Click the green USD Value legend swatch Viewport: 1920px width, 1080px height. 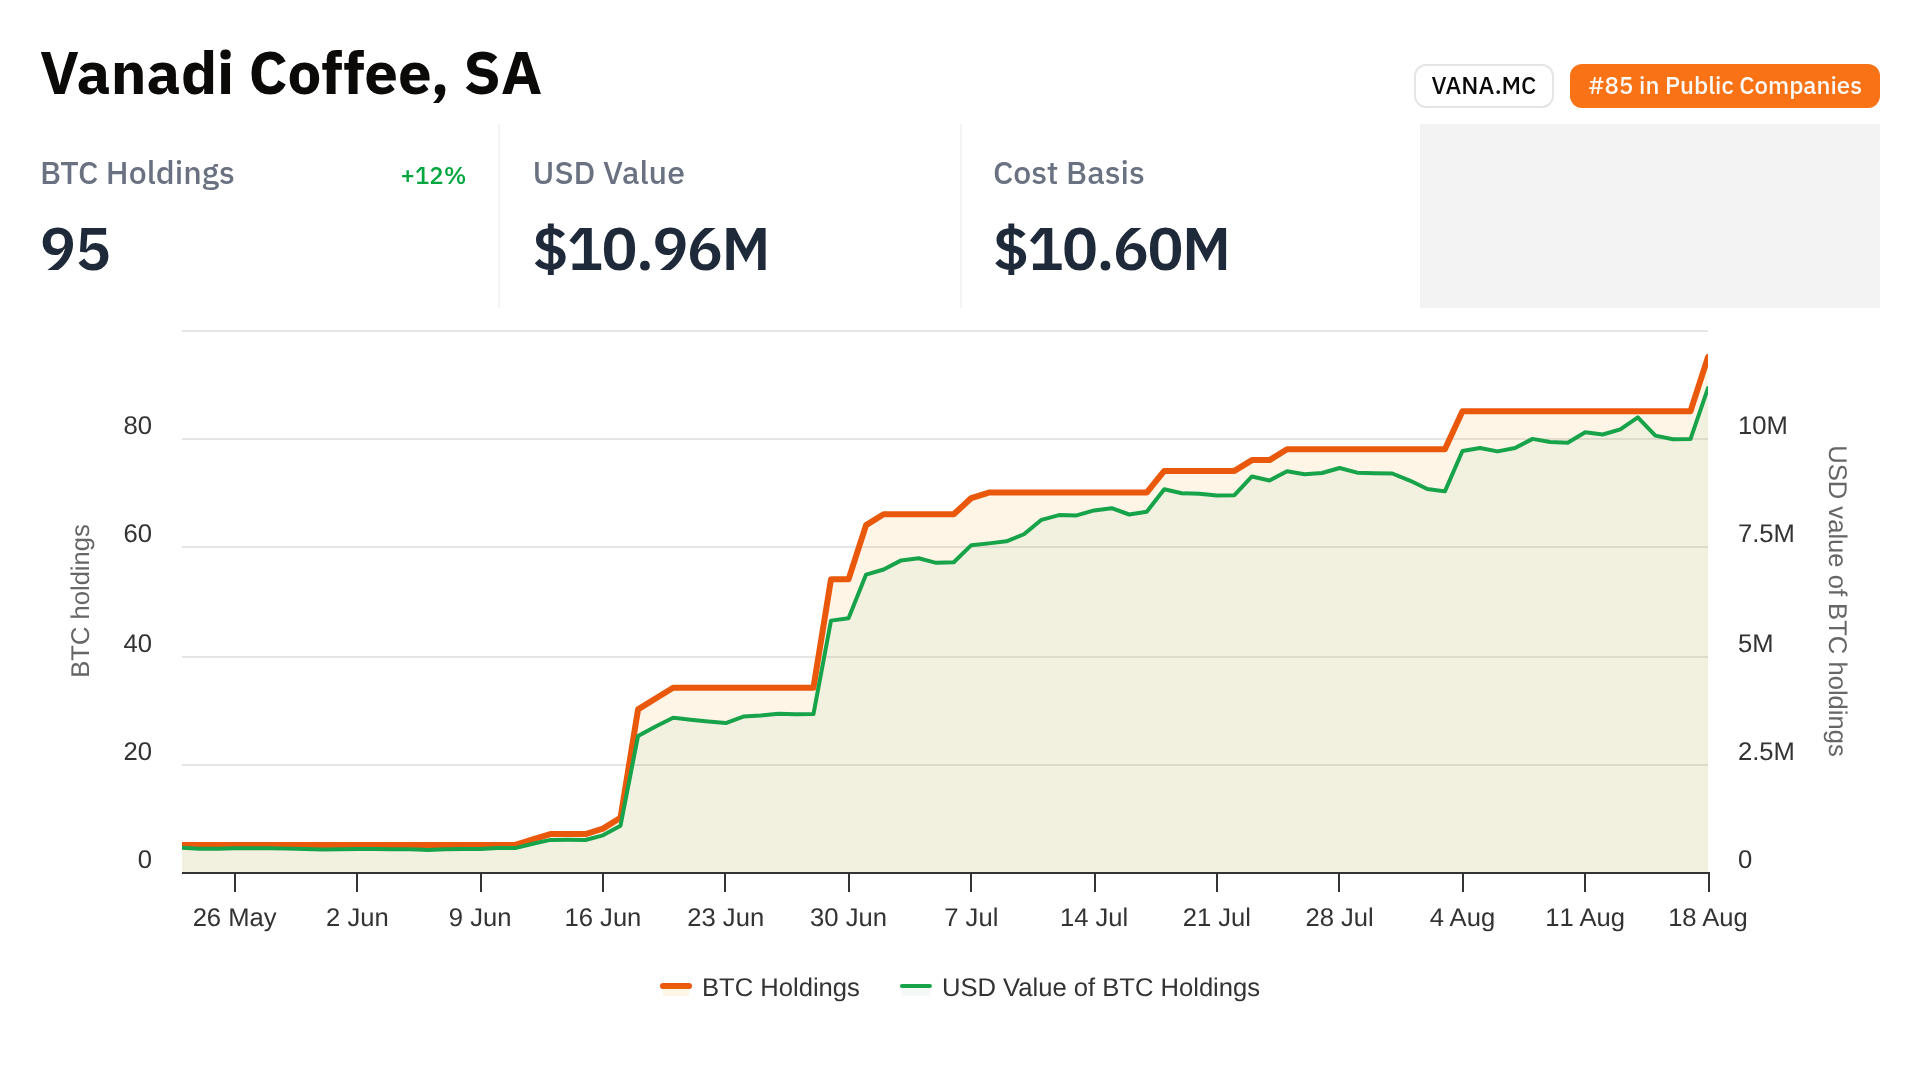916,988
